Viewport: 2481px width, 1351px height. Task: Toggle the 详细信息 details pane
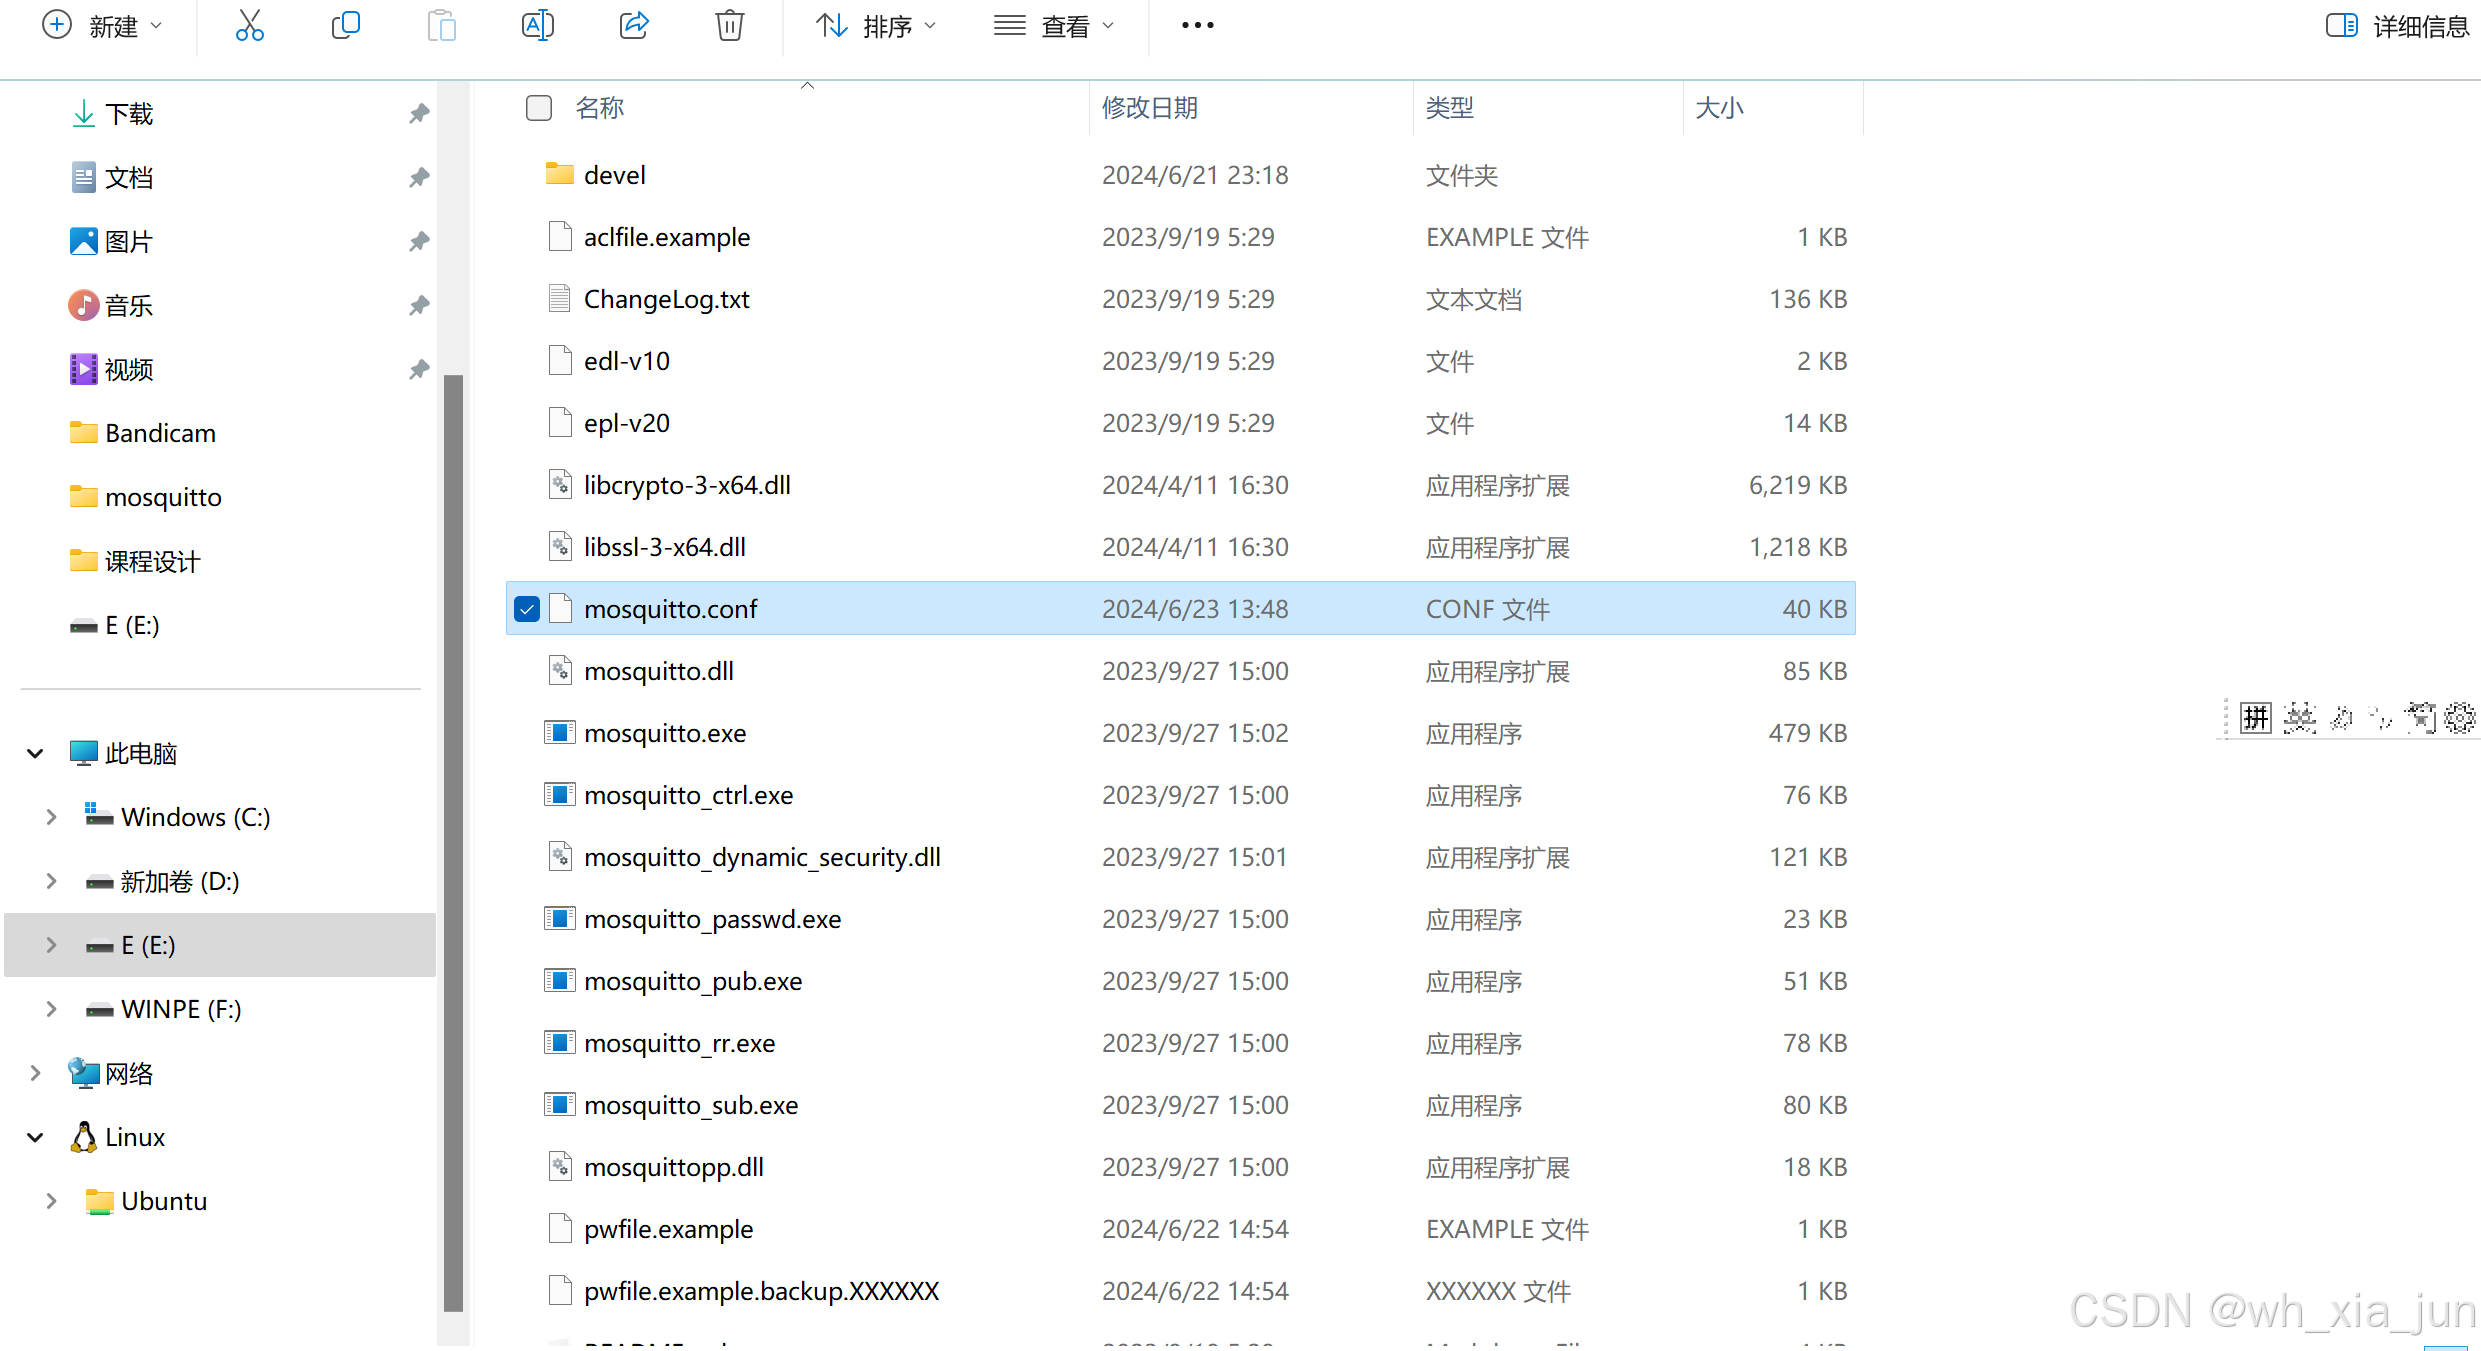tap(2397, 26)
